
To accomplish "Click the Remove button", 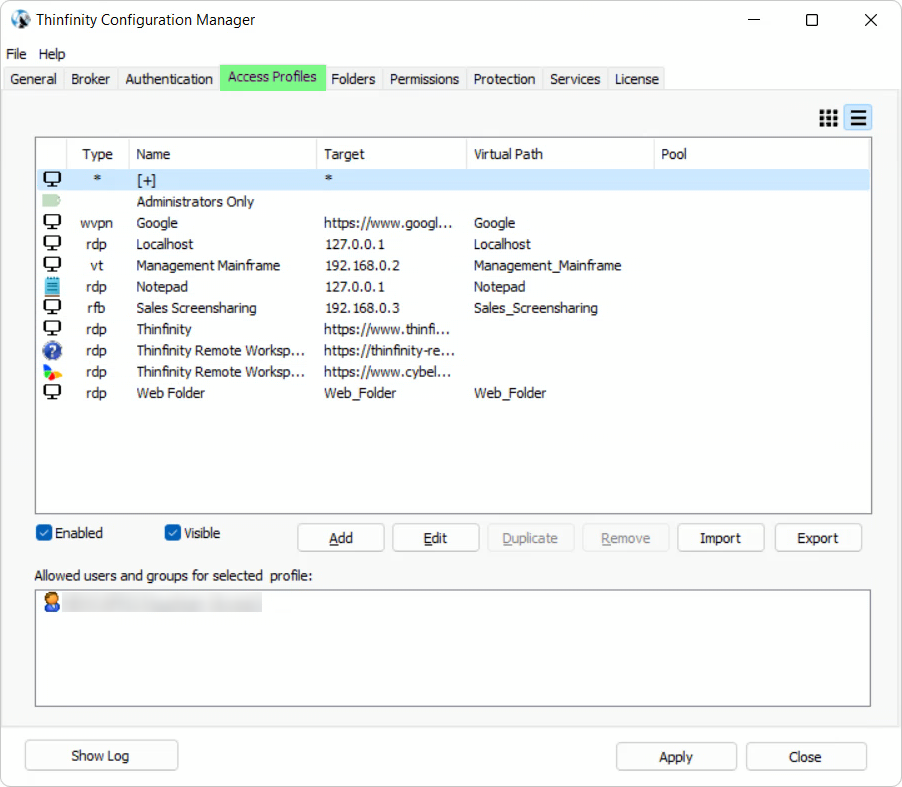I will [x=625, y=538].
